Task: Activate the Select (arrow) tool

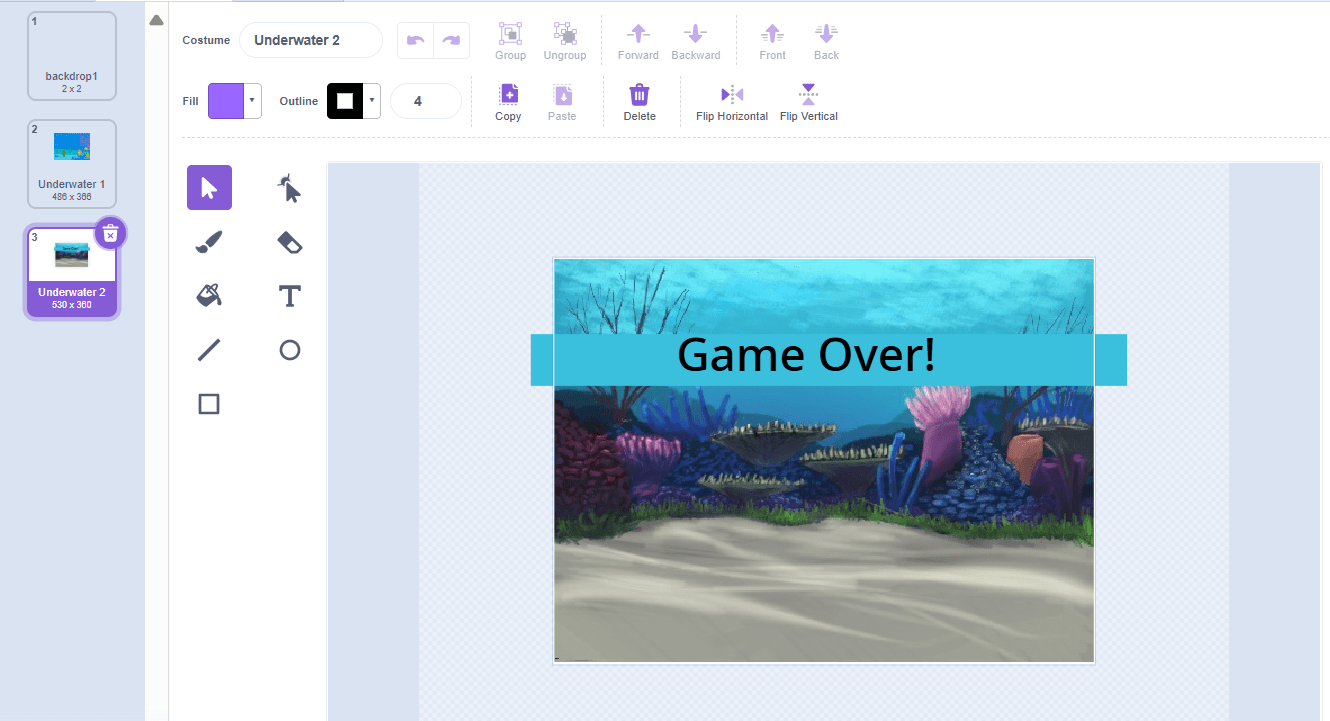Action: pos(209,187)
